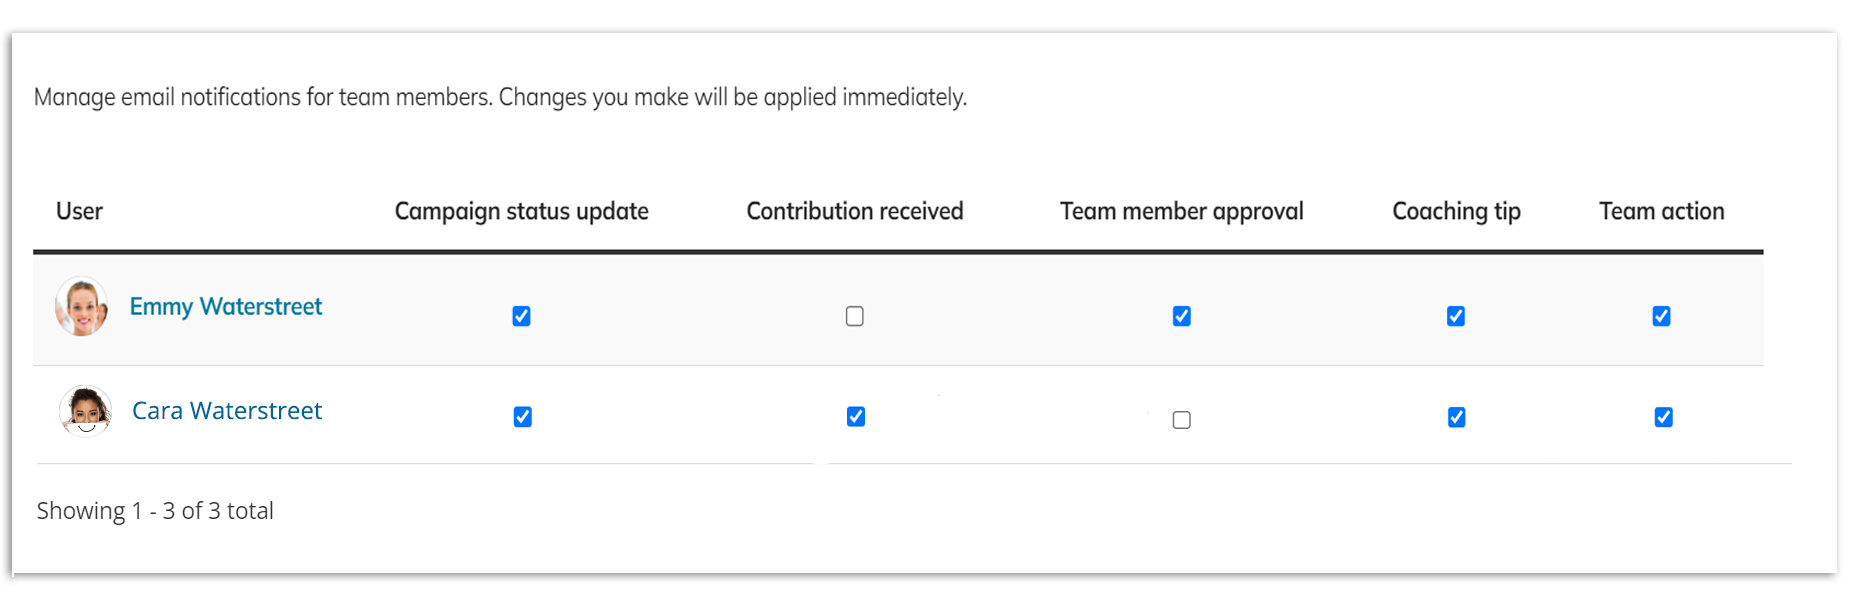Click the Coaching tip column header

(x=1456, y=211)
